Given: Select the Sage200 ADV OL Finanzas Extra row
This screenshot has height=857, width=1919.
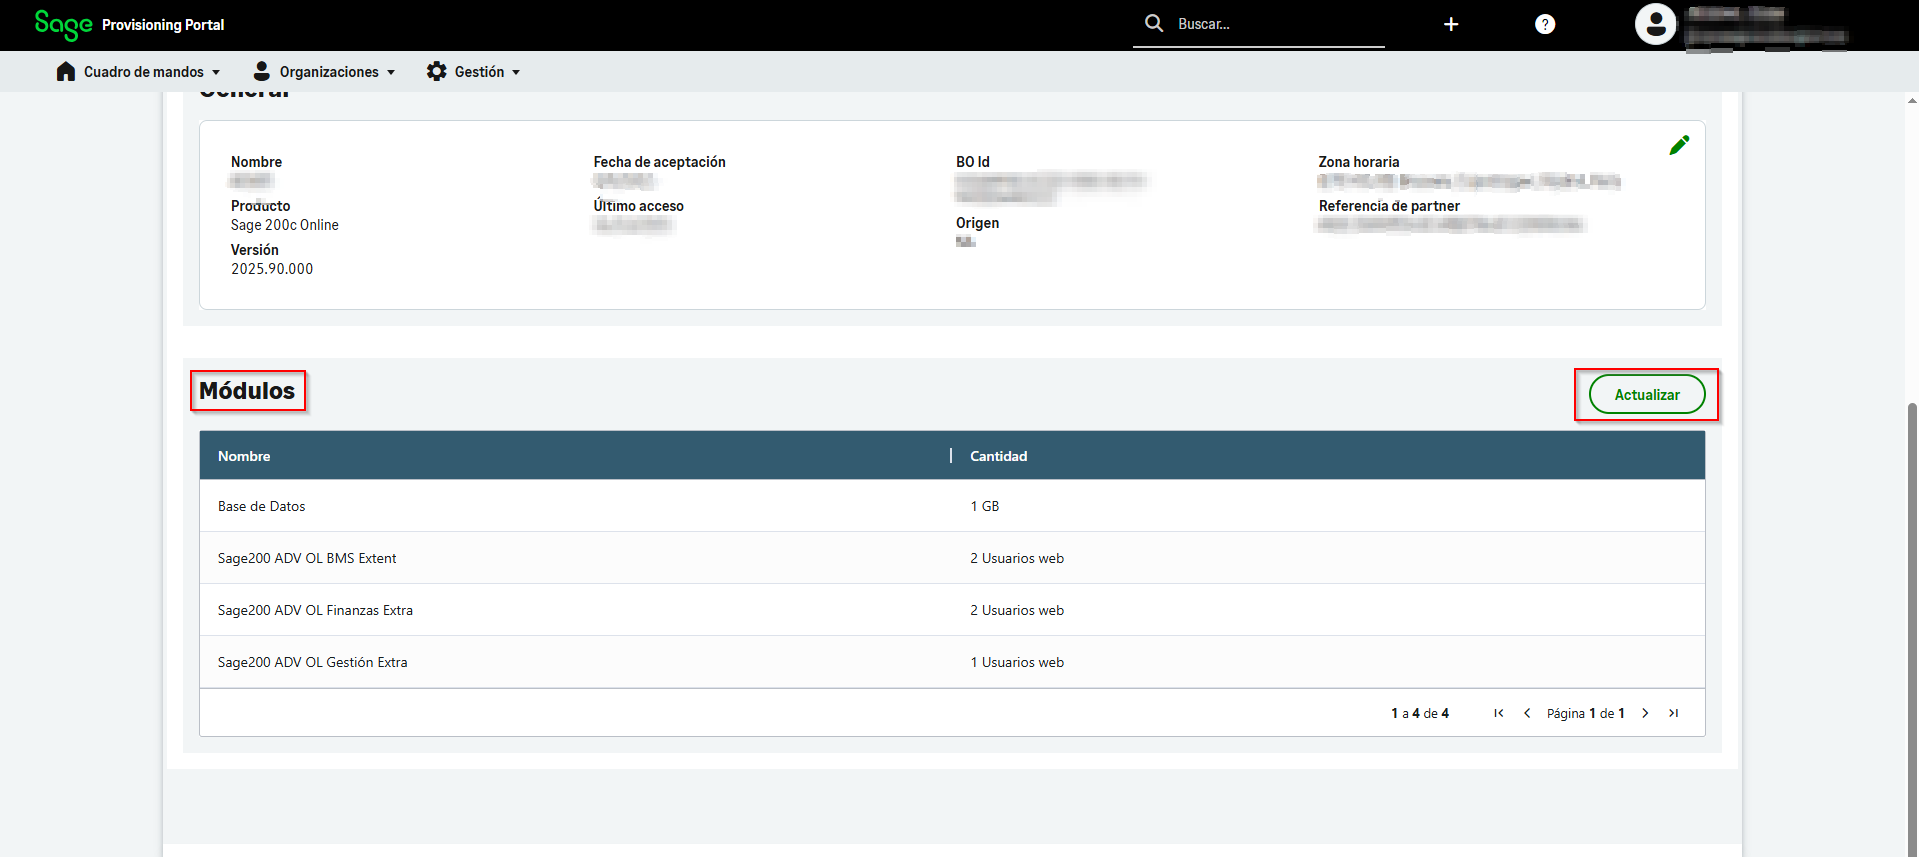Looking at the screenshot, I should pos(315,610).
